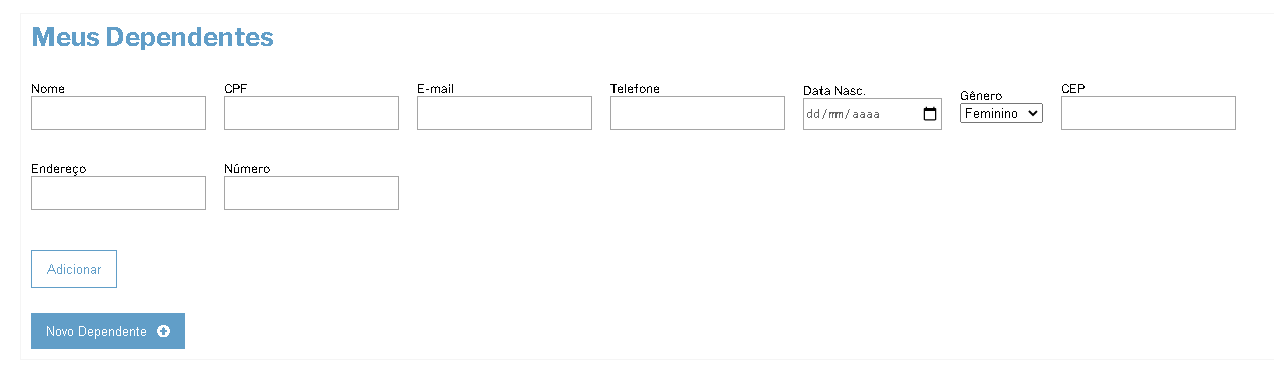Select the E-mail text box
The width and height of the screenshot is (1274, 376).
point(504,113)
